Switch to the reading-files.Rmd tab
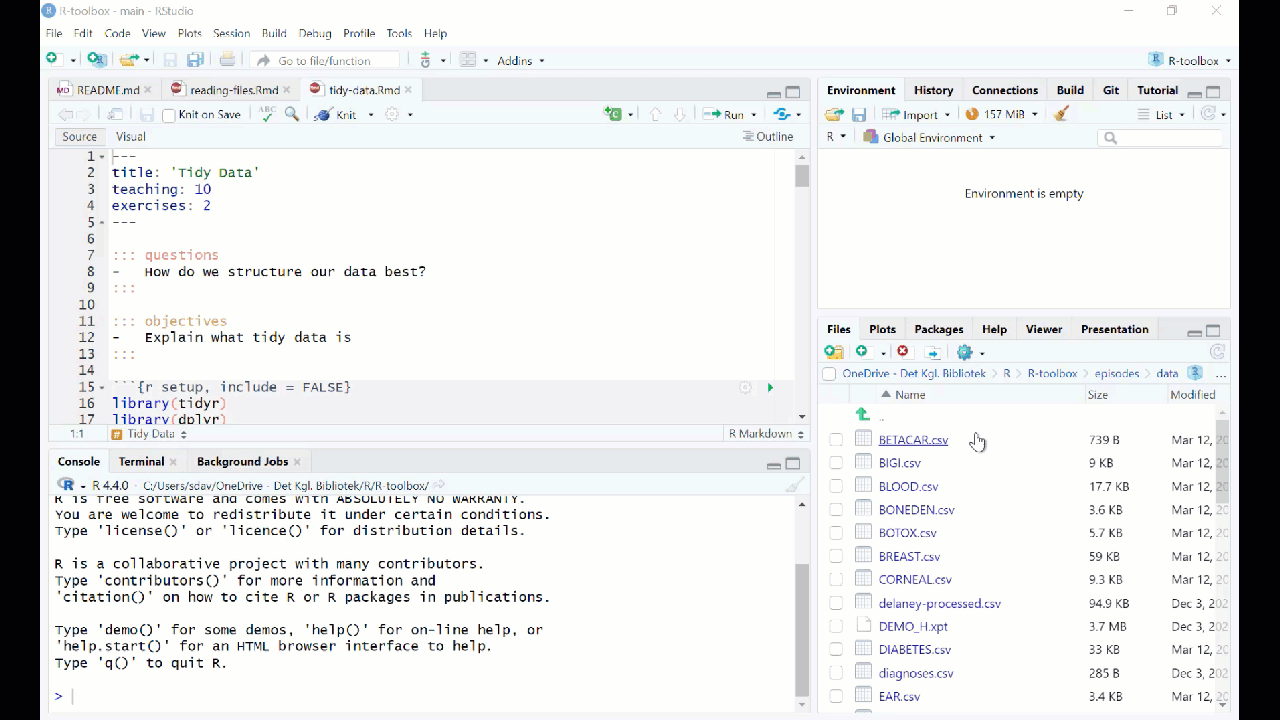This screenshot has width=1280, height=720. [233, 90]
